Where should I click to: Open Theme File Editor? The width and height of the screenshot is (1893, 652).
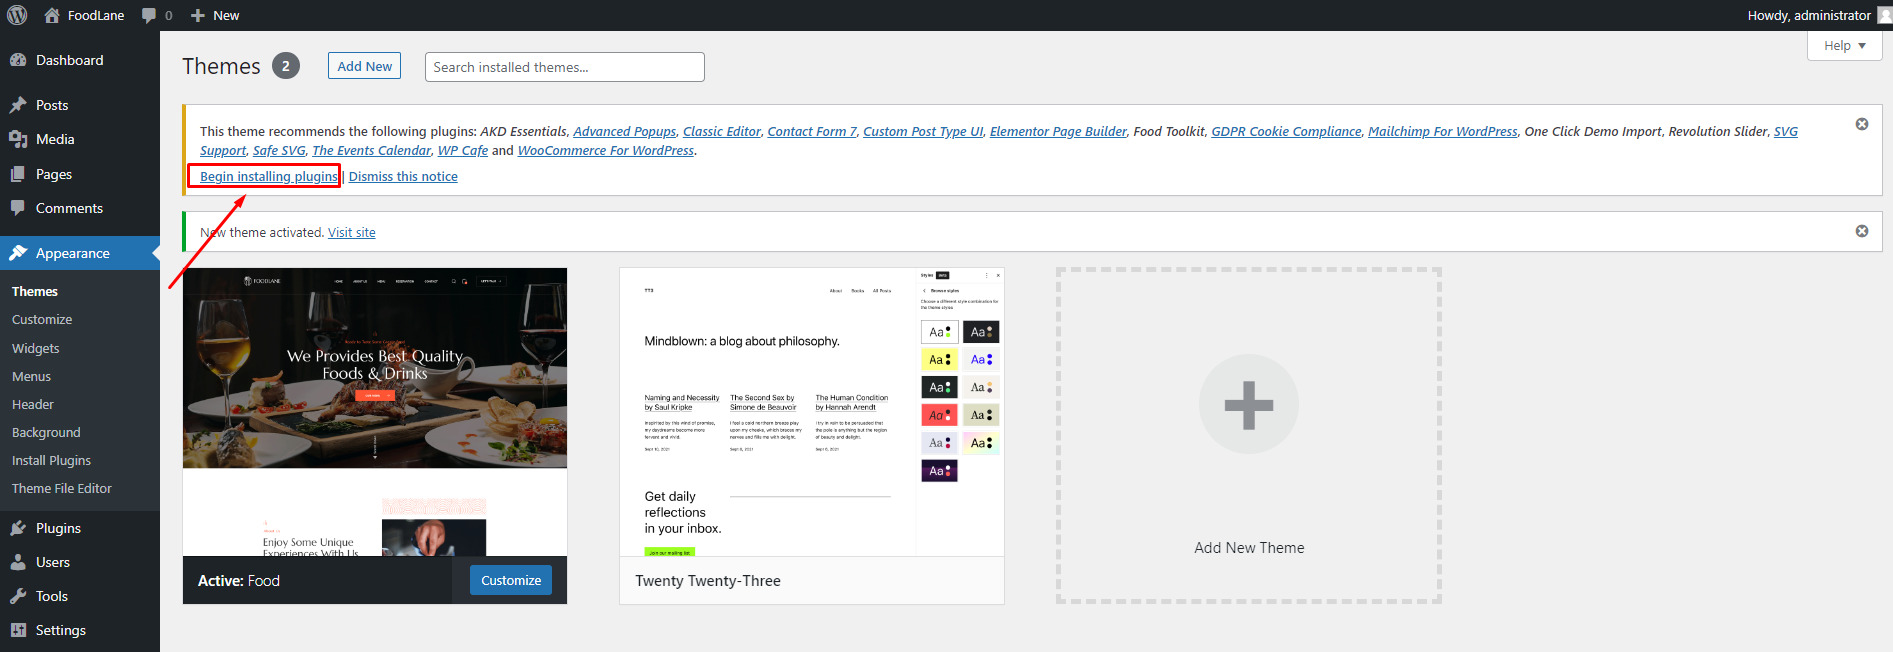click(x=62, y=488)
